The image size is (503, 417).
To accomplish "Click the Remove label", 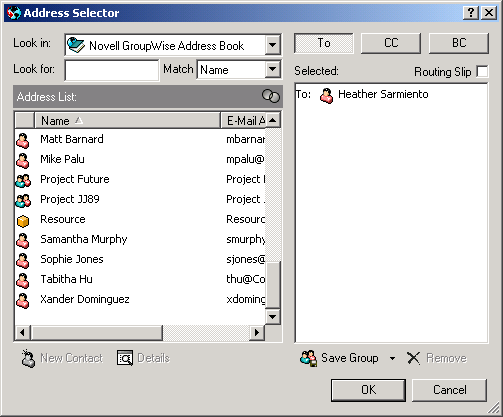I will [446, 358].
